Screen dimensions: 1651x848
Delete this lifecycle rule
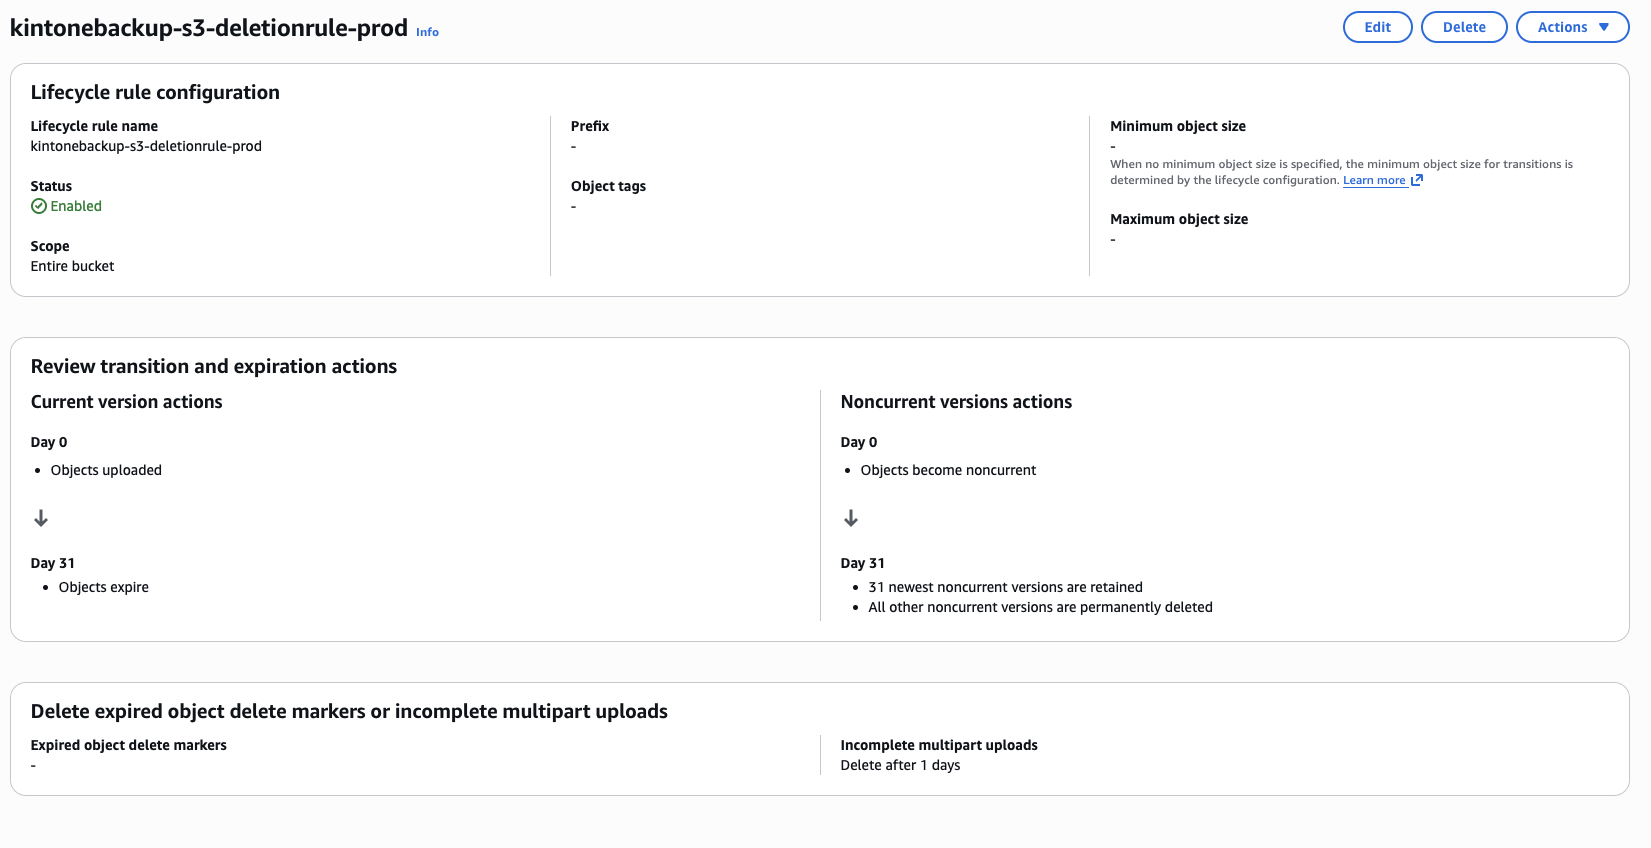coord(1463,27)
